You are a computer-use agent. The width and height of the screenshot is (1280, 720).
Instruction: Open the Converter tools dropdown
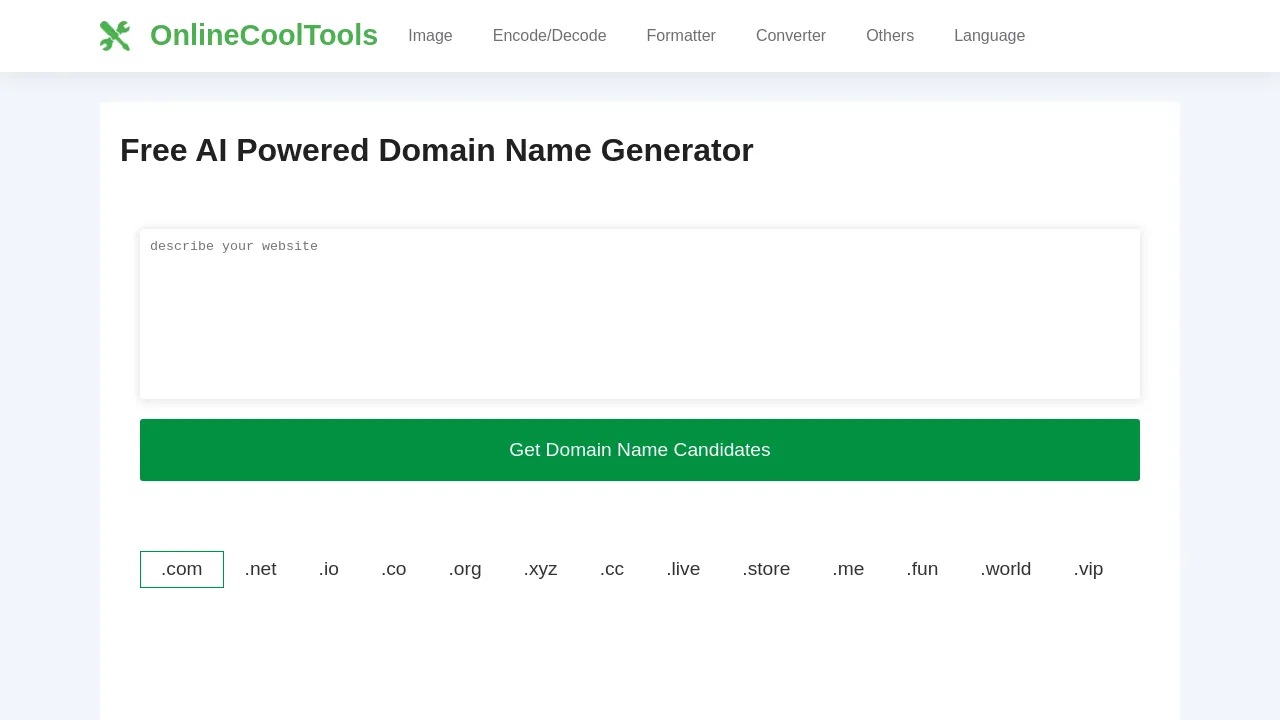790,36
